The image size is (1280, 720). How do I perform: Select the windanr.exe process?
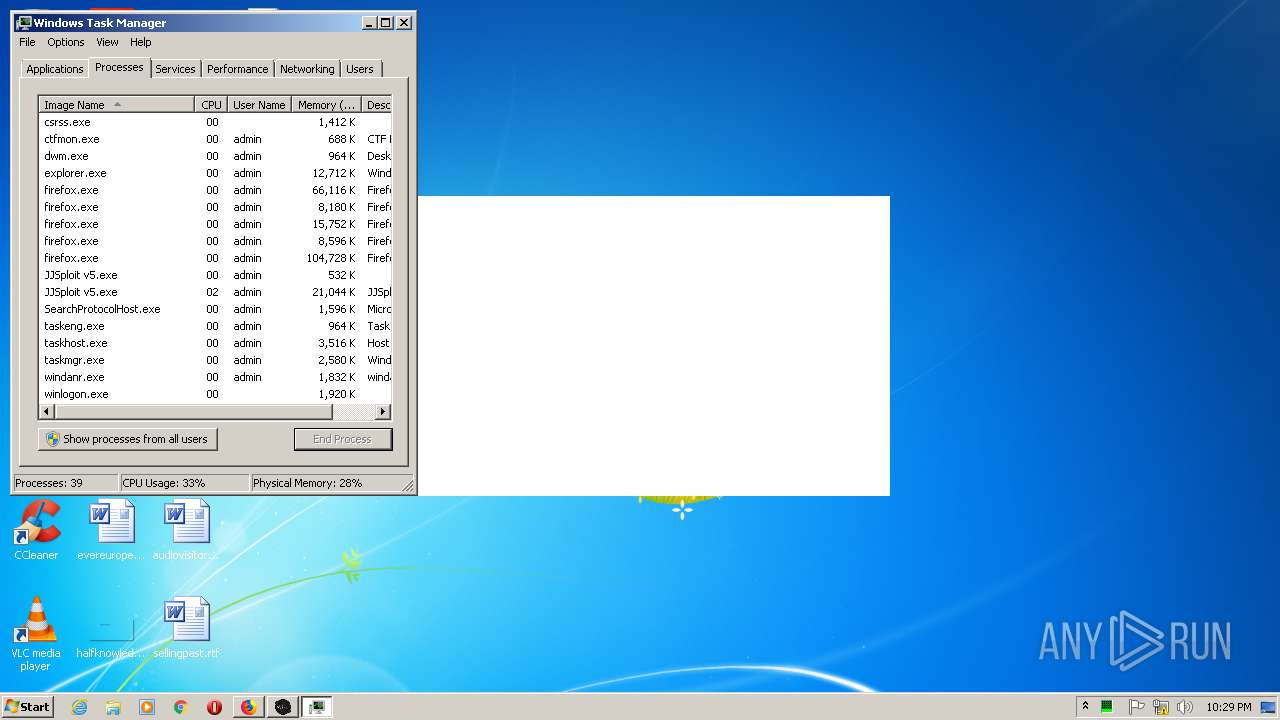[x=215, y=377]
